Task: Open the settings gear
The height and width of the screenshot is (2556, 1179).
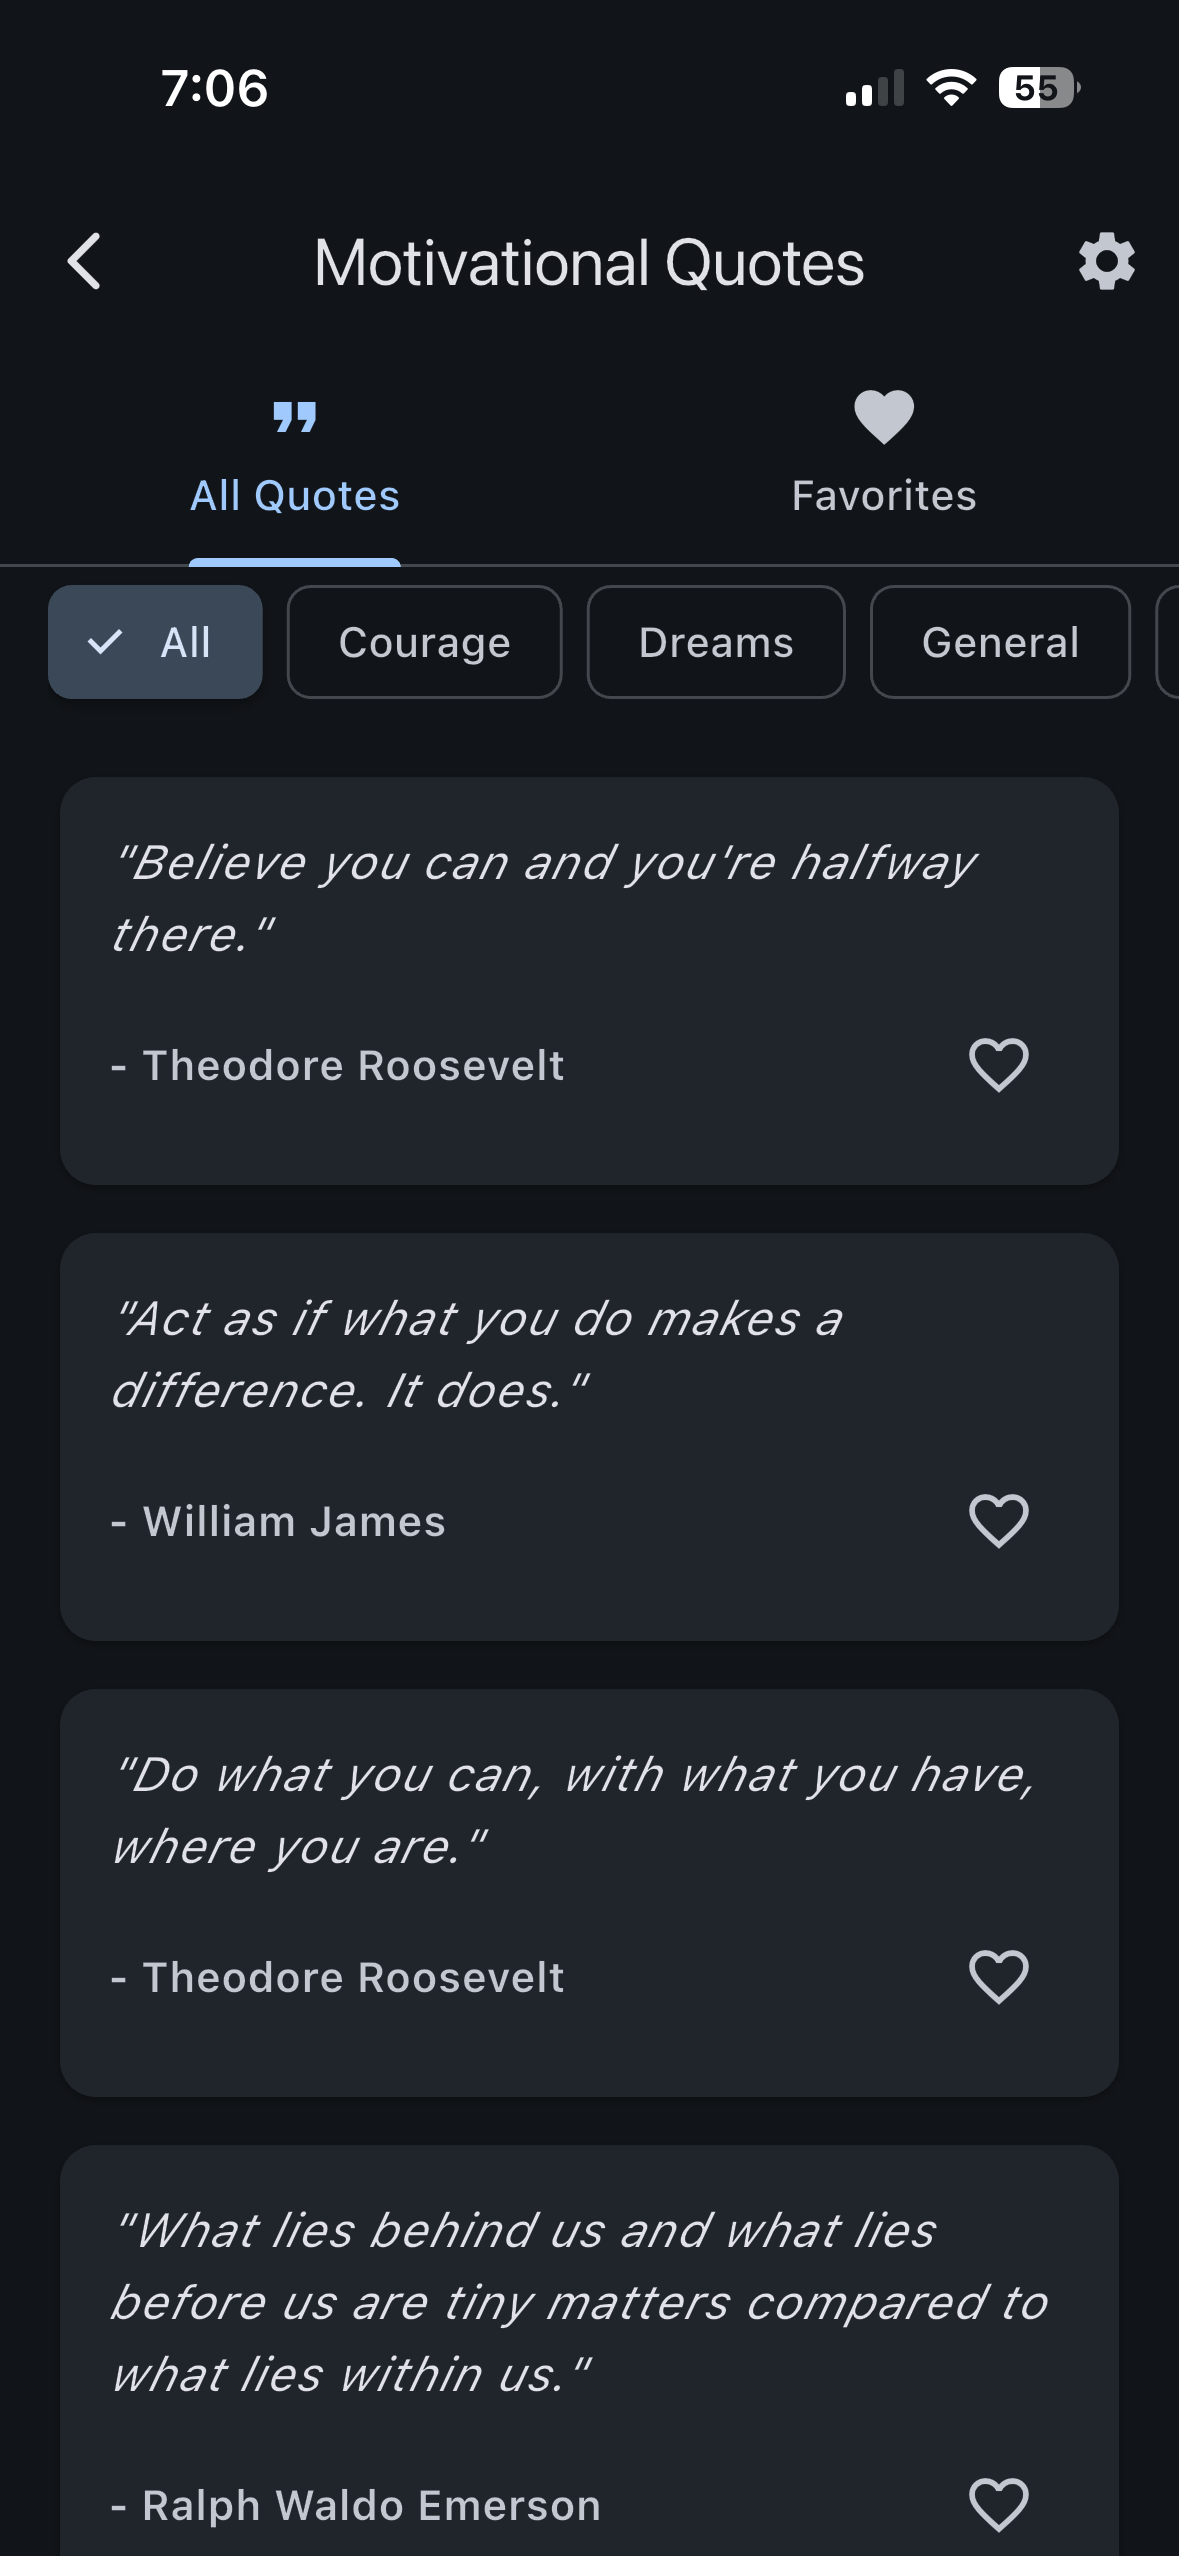Action: point(1106,262)
